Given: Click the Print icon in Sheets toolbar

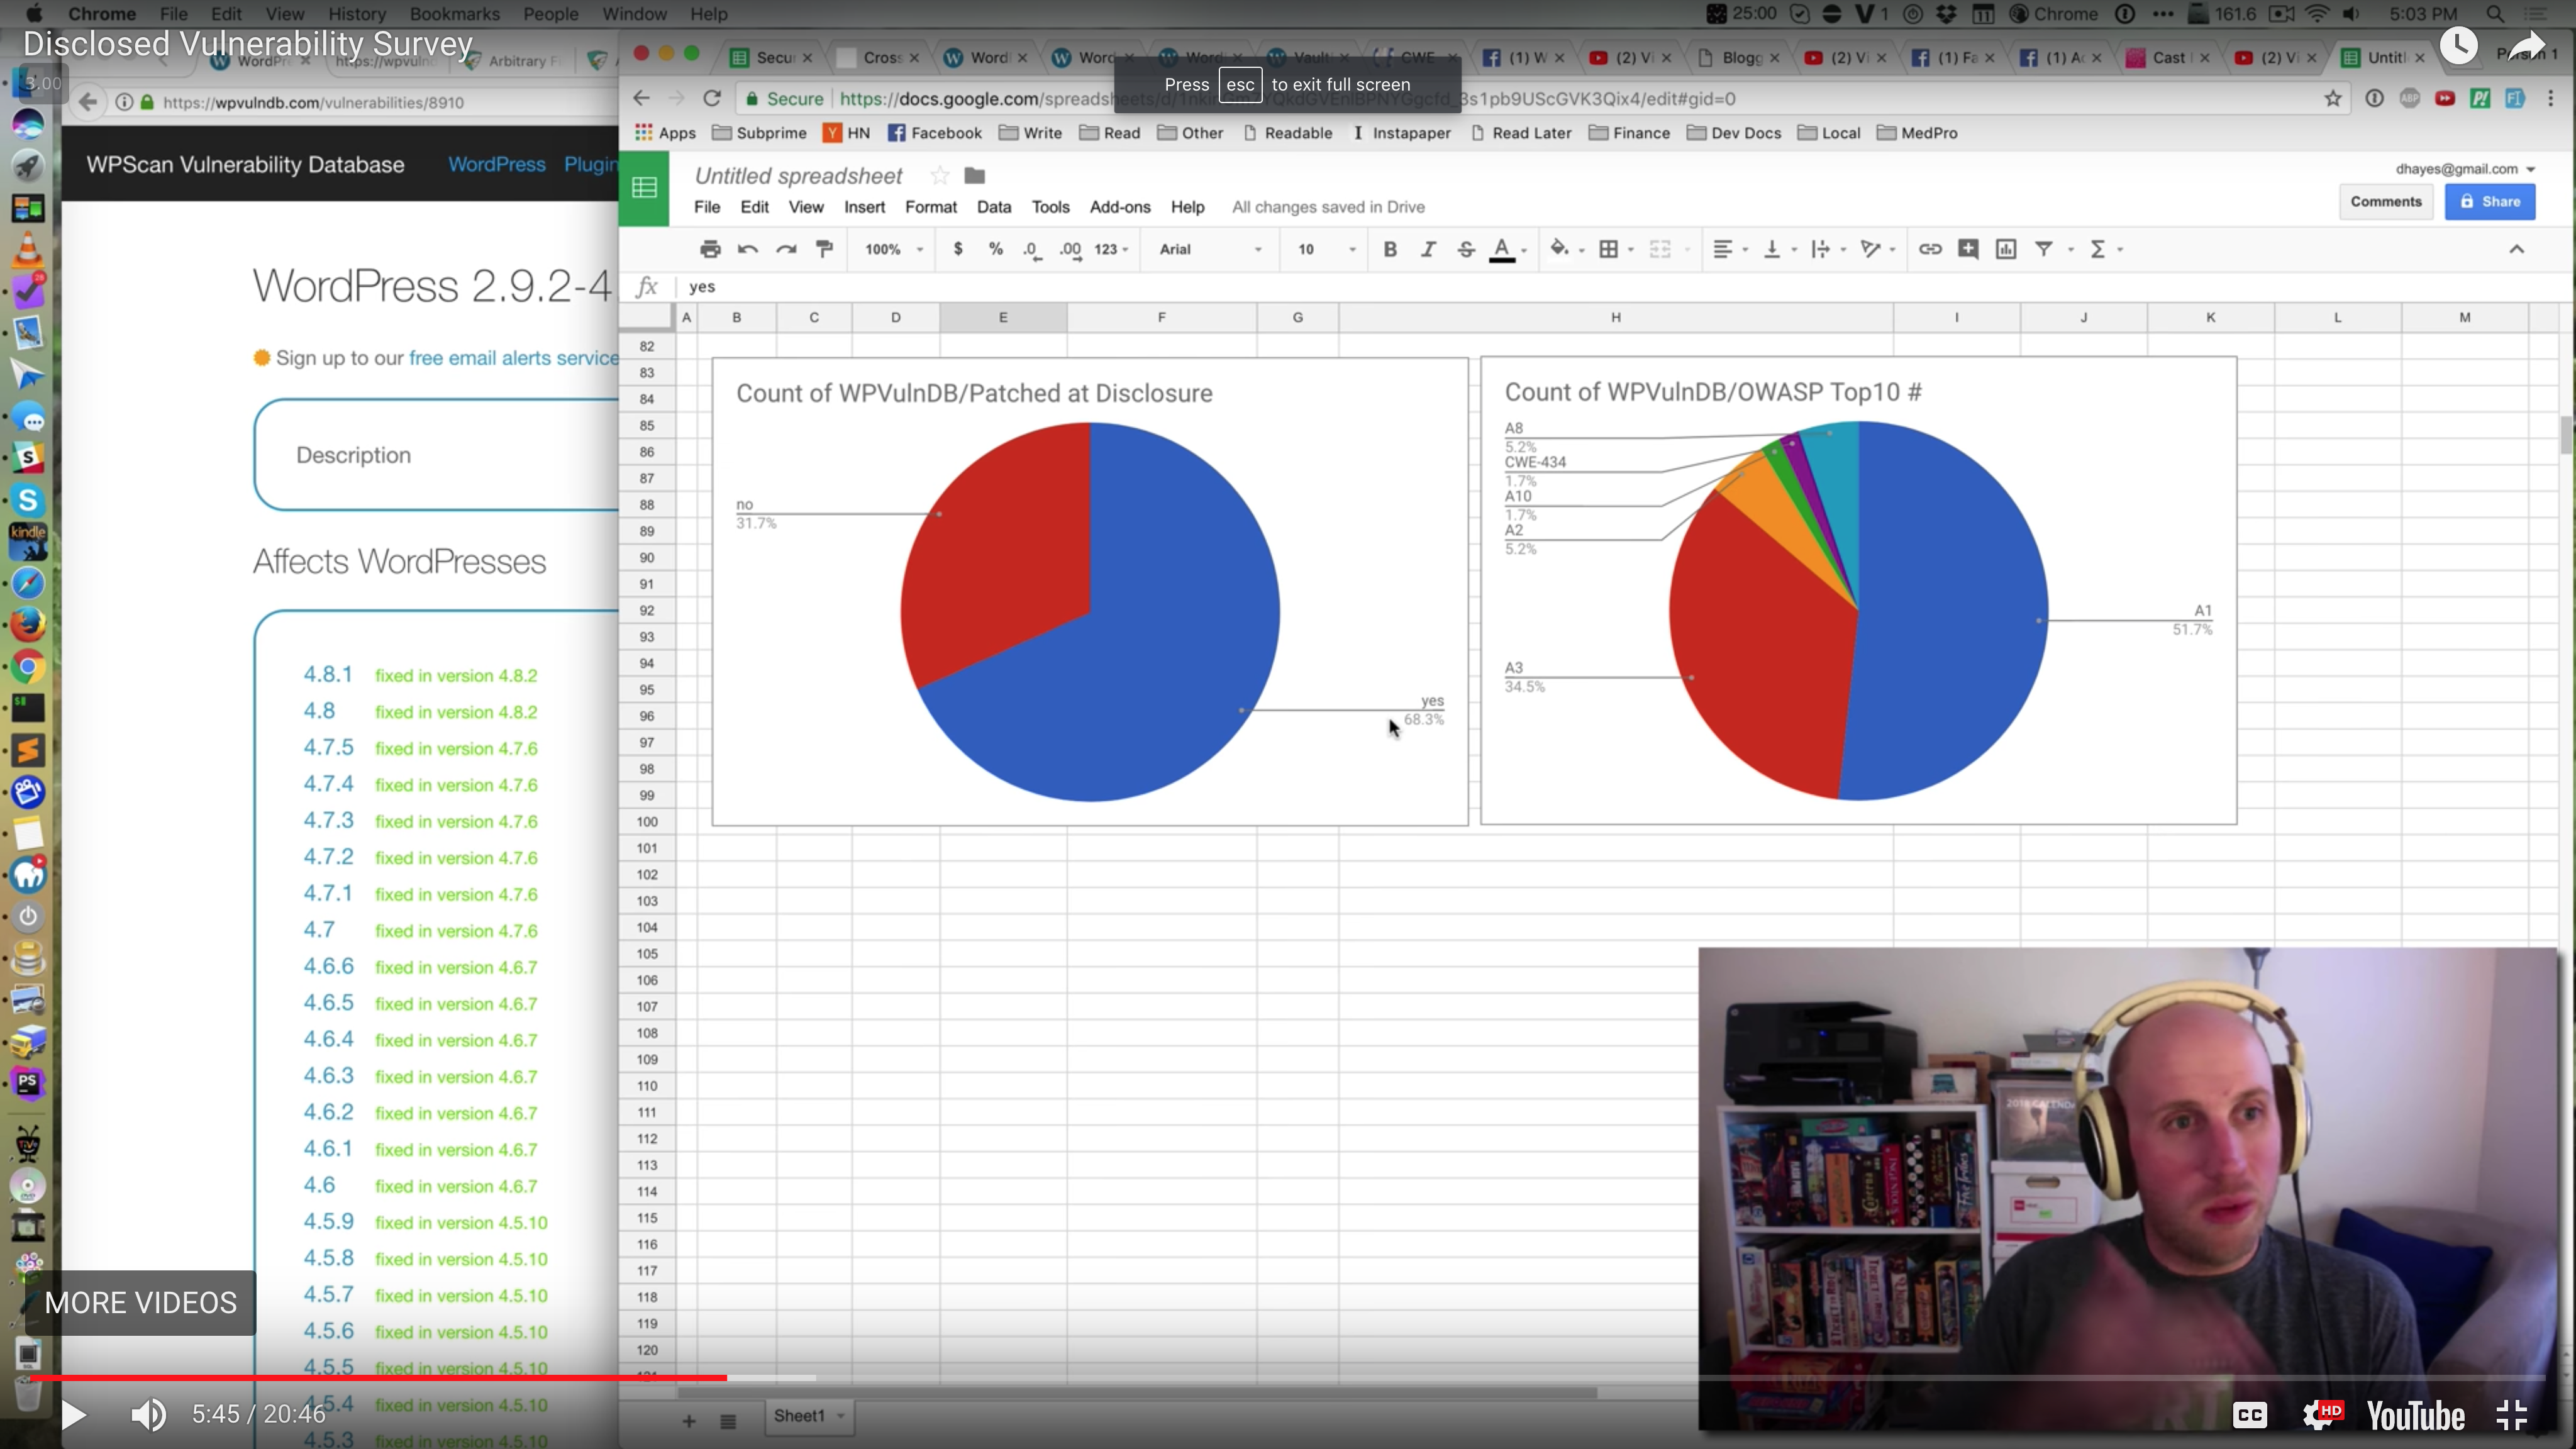Looking at the screenshot, I should click(710, 249).
